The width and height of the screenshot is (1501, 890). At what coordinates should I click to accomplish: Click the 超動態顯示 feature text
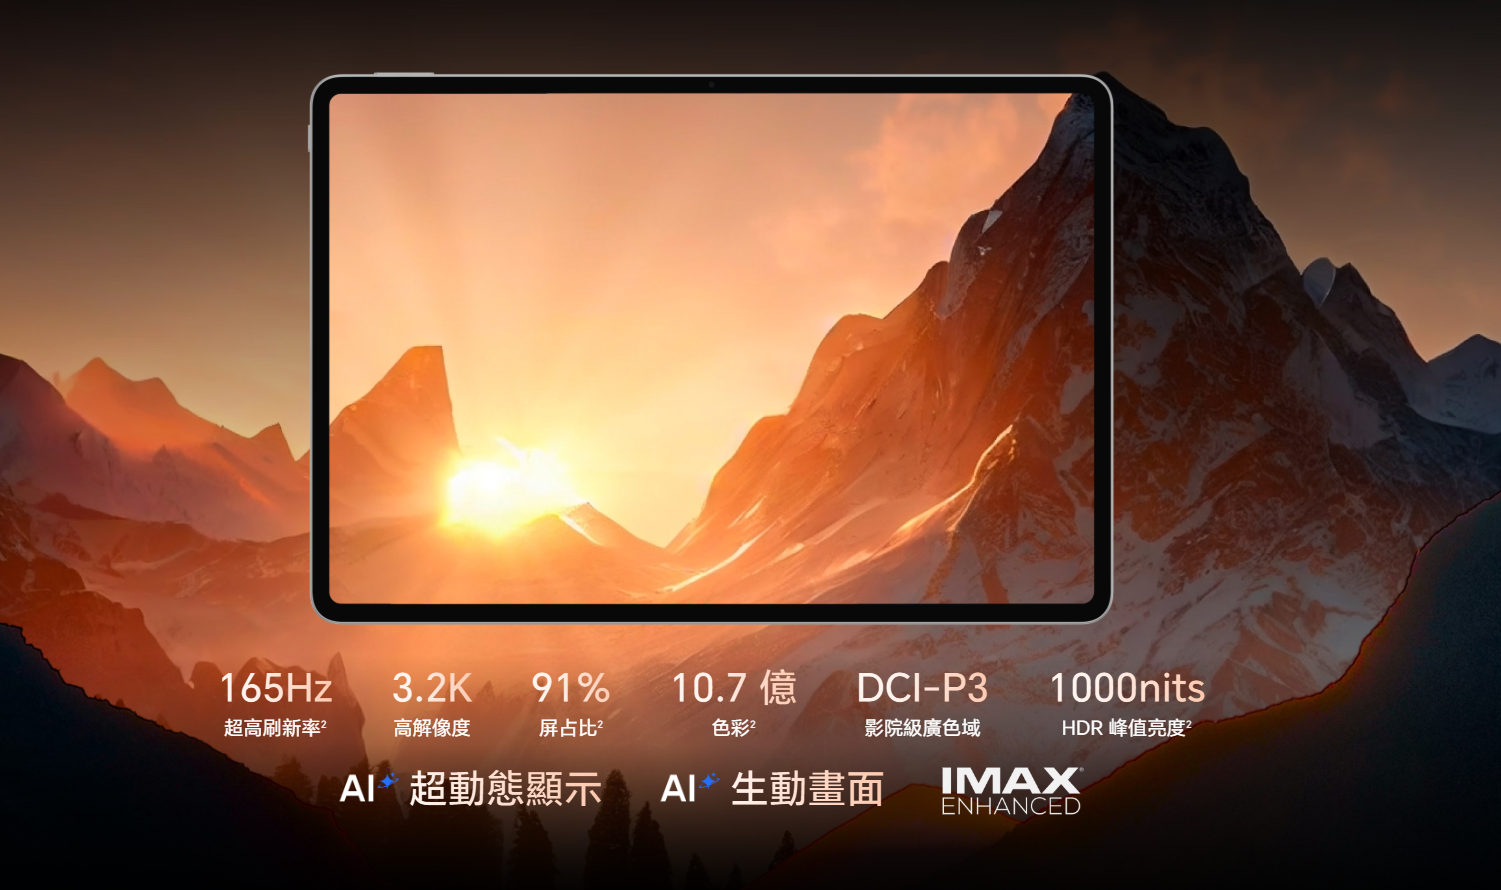click(x=505, y=789)
